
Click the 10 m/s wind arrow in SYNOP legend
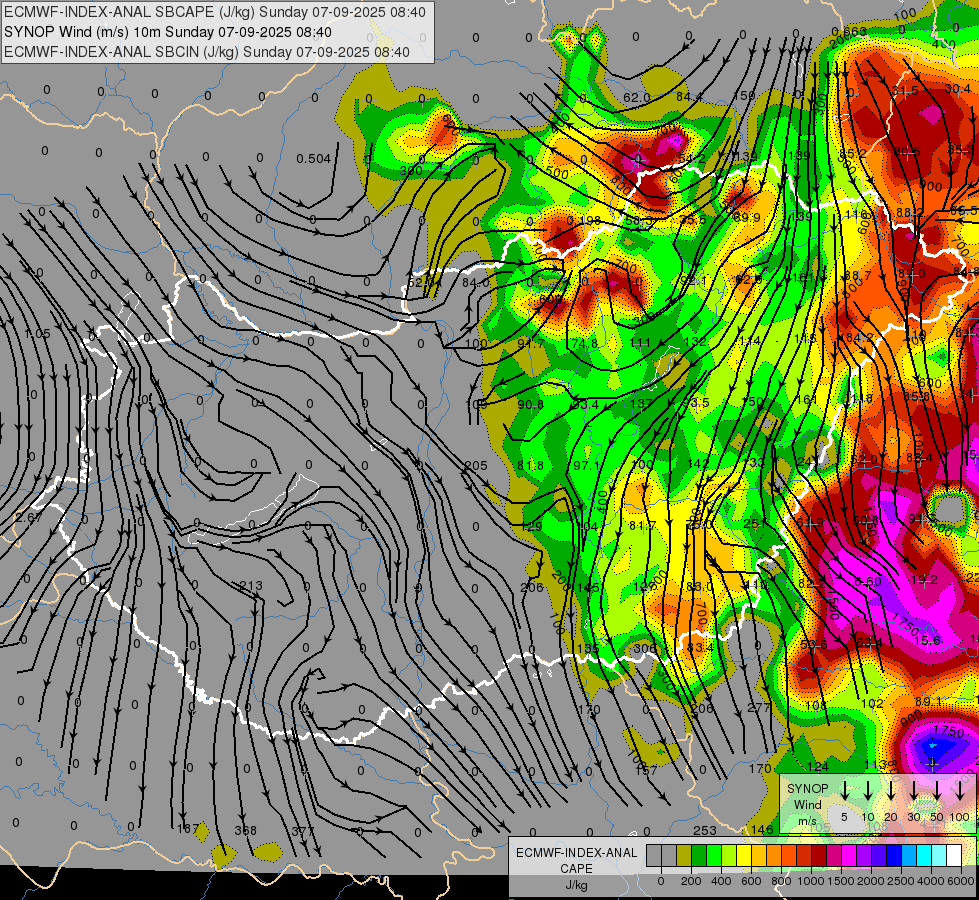pyautogui.click(x=868, y=791)
